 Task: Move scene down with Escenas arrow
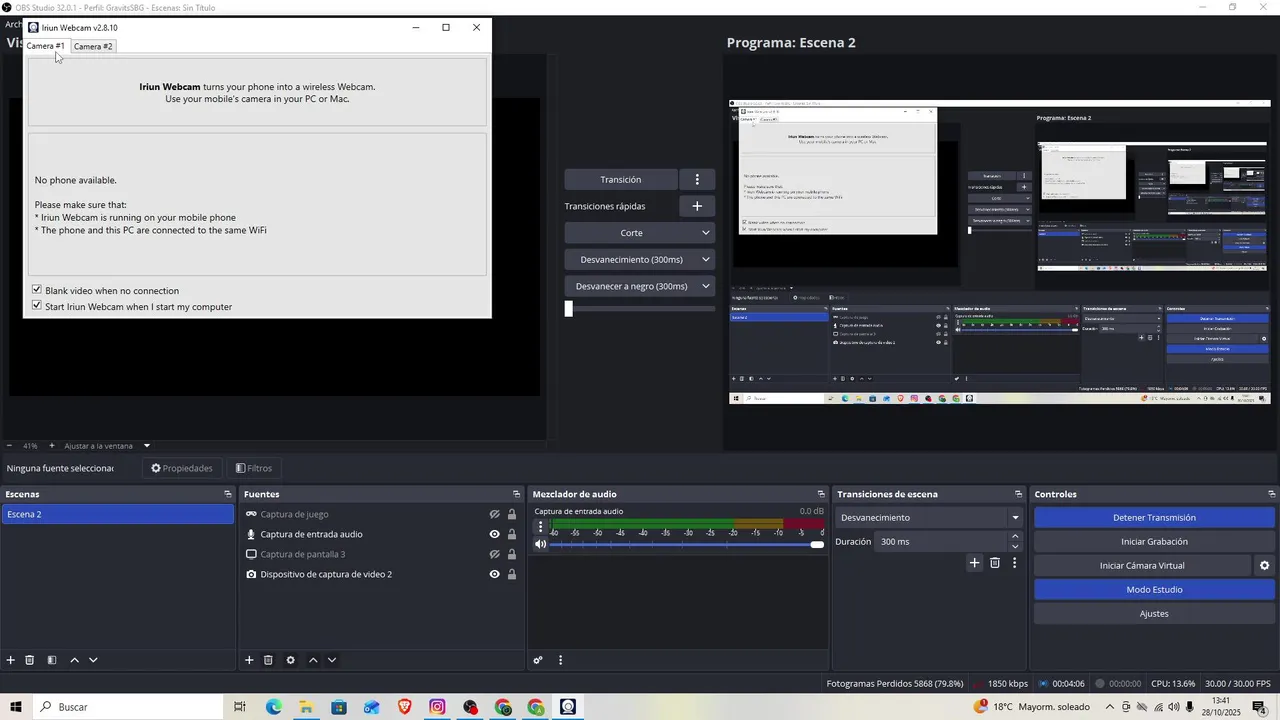pos(93,660)
